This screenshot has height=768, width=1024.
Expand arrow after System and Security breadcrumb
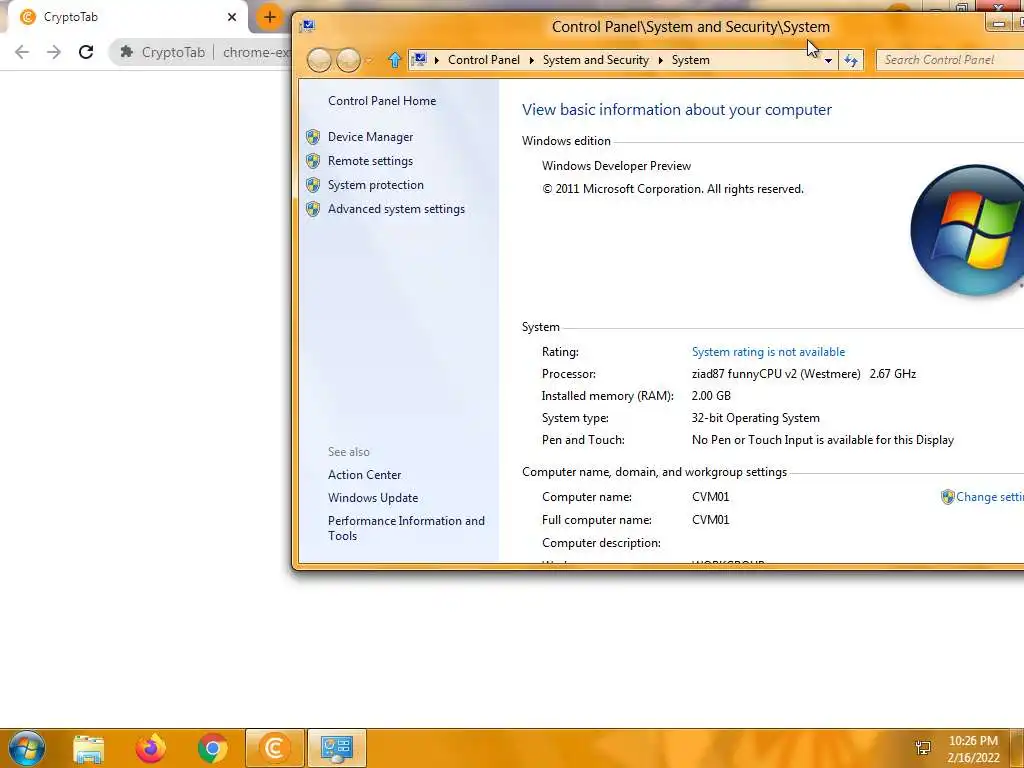pyautogui.click(x=660, y=60)
